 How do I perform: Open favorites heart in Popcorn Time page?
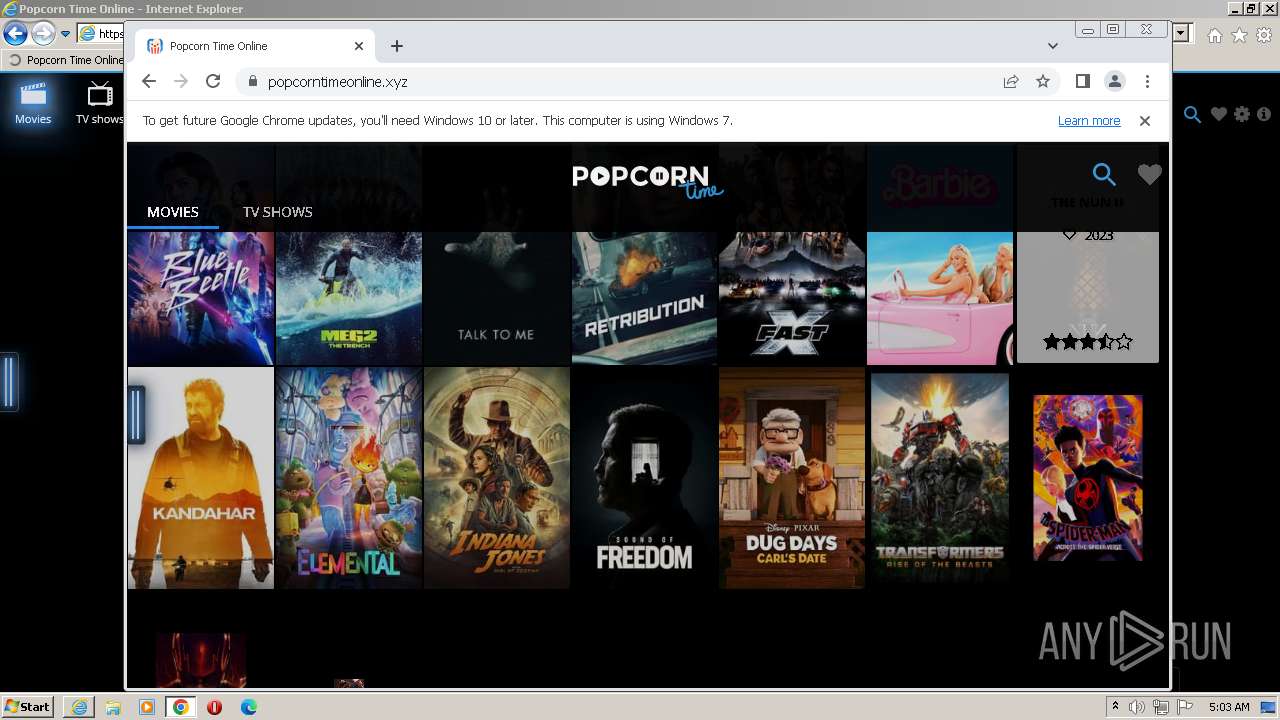(1149, 175)
